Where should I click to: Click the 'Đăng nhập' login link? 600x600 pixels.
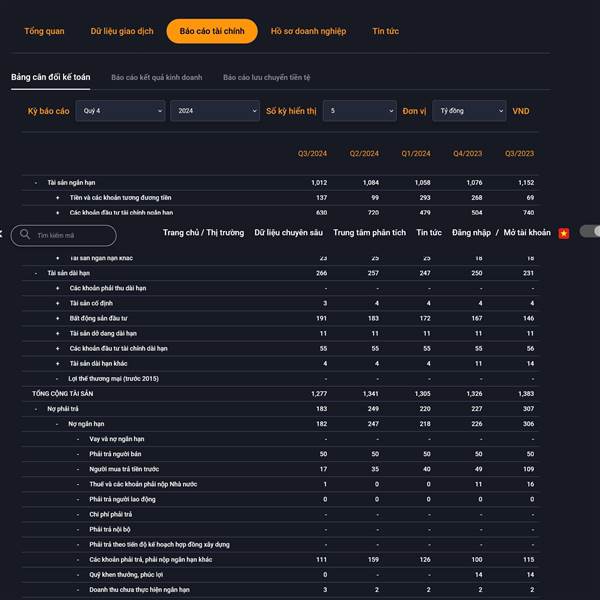[x=470, y=233]
